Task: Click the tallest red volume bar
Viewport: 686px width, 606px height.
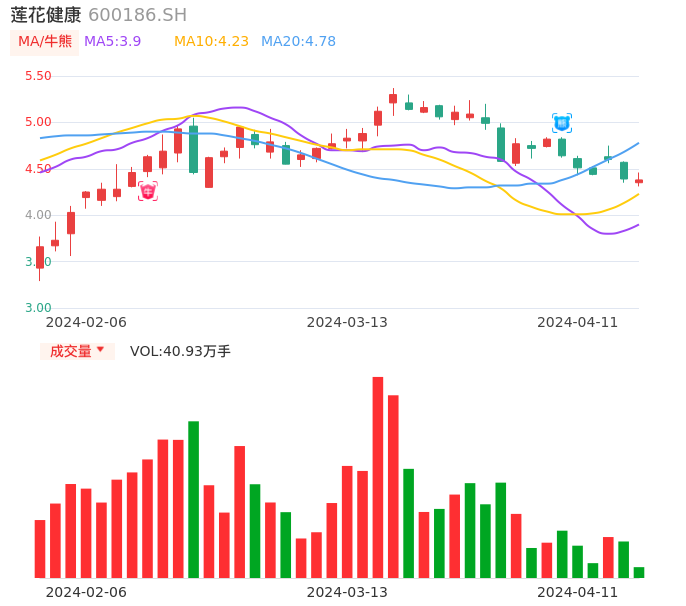Action: [378, 477]
